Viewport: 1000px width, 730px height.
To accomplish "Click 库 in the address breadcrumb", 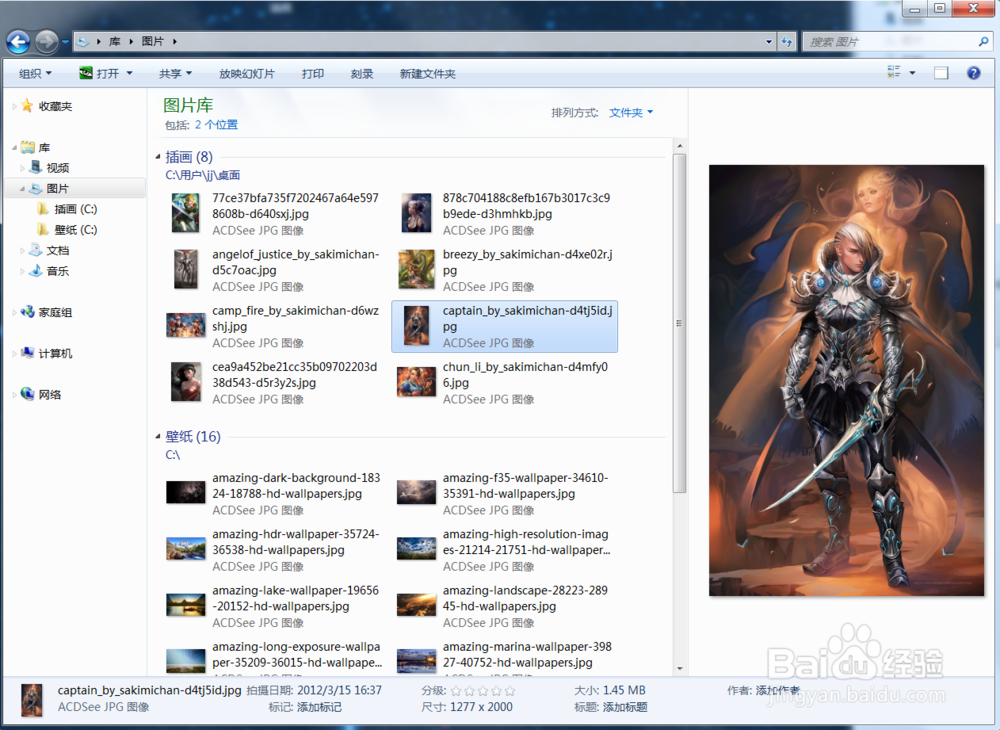I will 115,41.
